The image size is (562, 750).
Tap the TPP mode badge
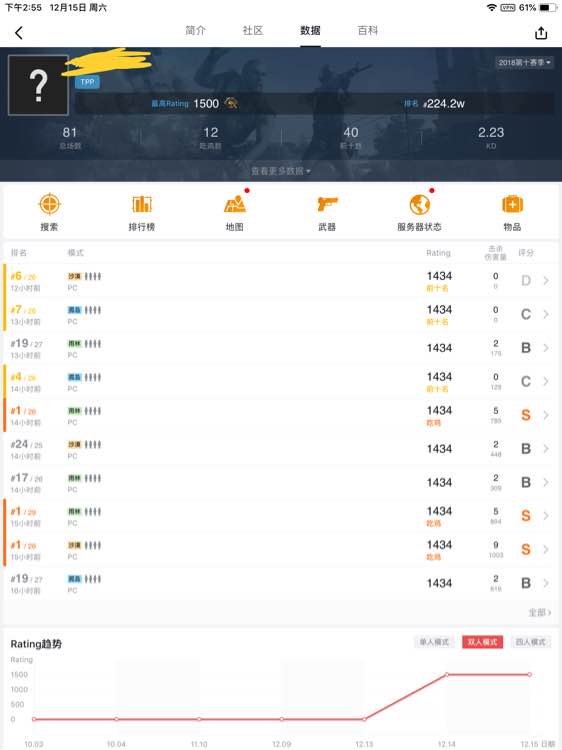point(88,82)
